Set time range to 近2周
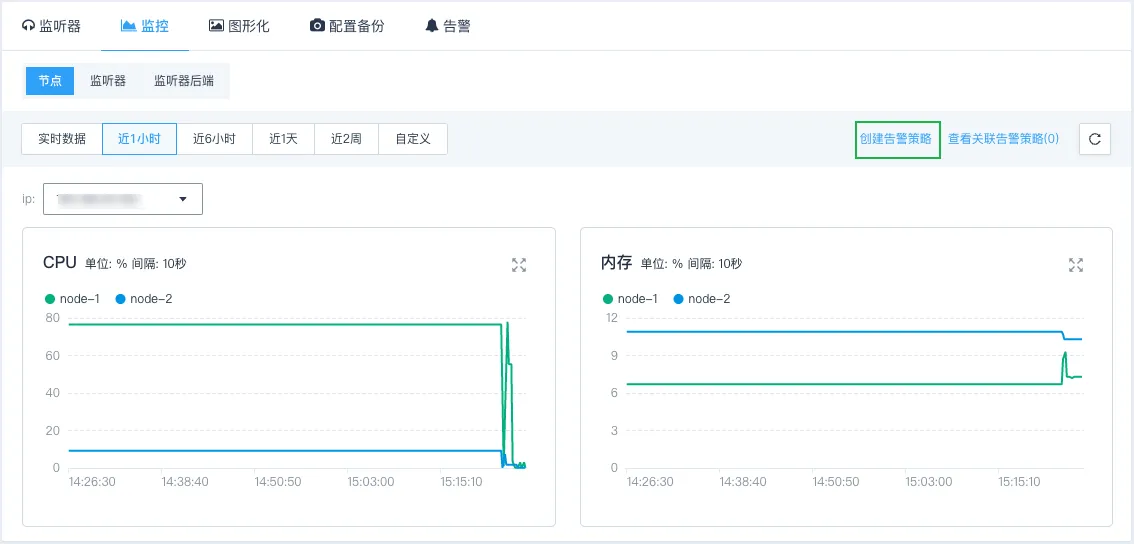Screen dimensions: 1134x544 (x=346, y=139)
